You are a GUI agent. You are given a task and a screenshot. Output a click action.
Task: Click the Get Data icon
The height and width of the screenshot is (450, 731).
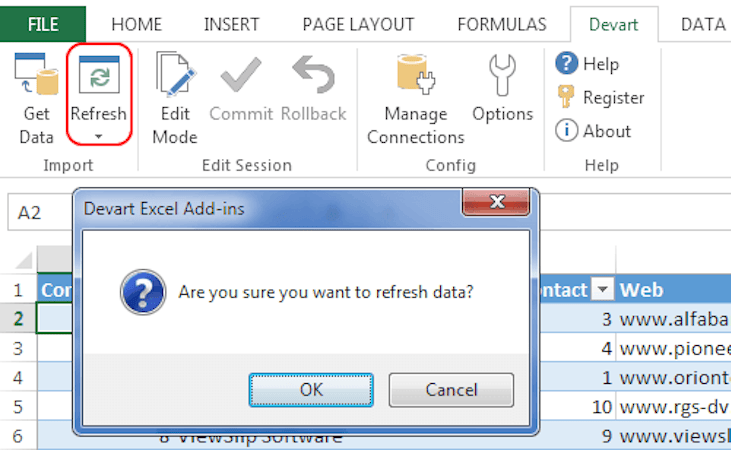coord(36,77)
